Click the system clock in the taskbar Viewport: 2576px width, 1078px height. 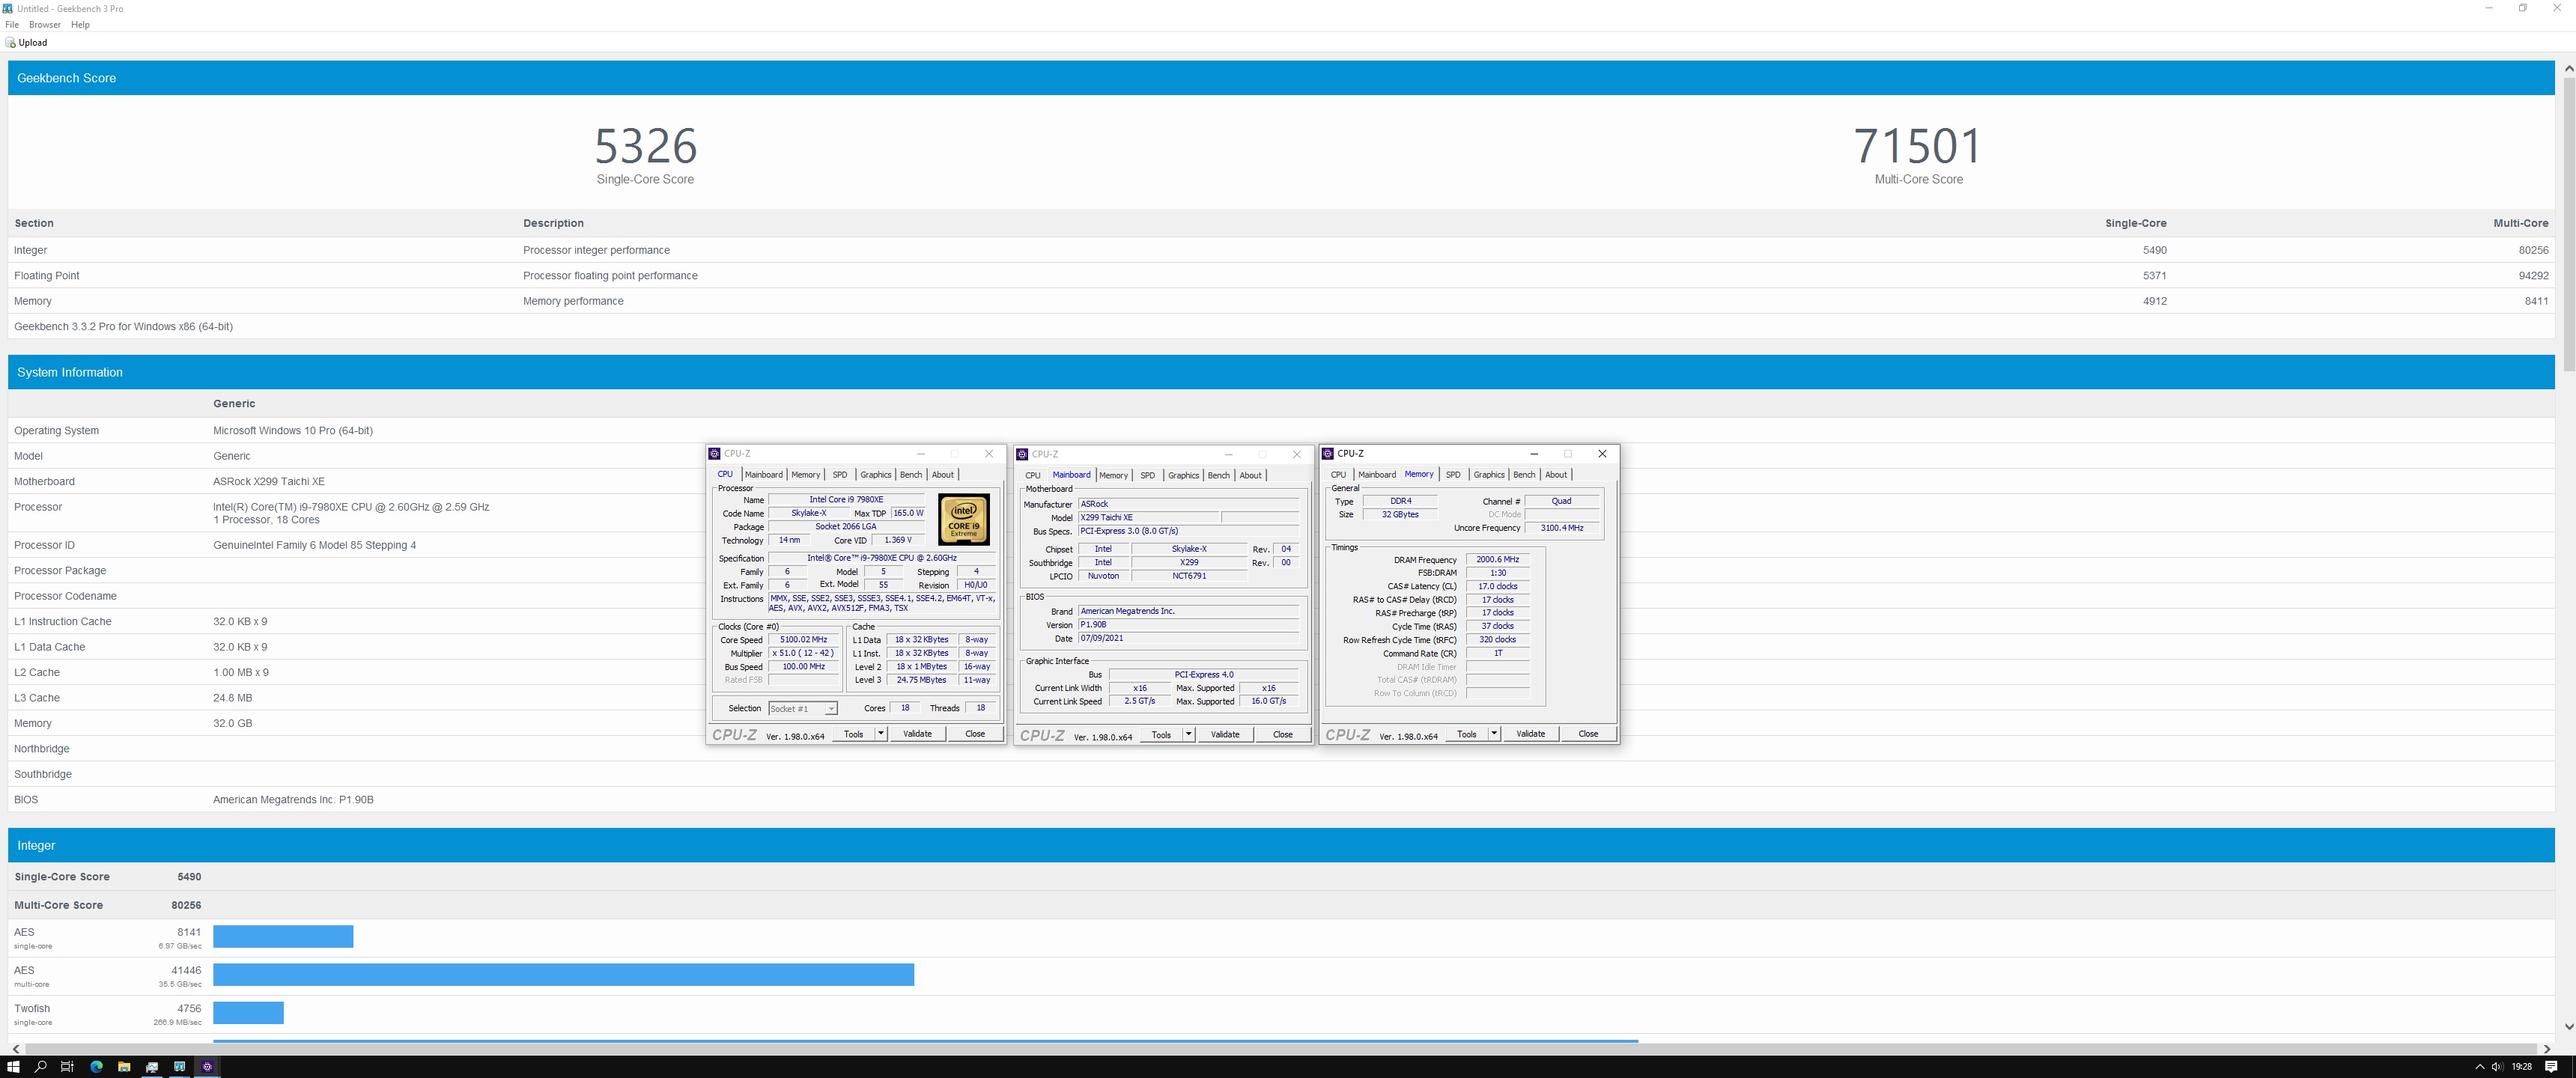(x=2521, y=1067)
